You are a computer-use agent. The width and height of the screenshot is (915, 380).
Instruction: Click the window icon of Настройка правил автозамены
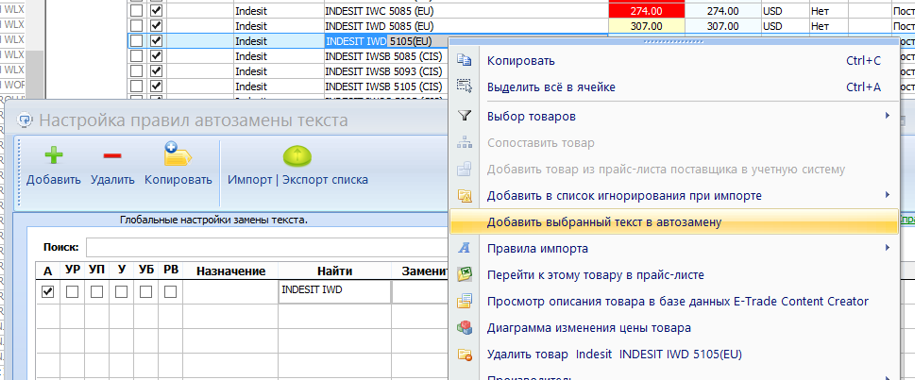point(25,120)
